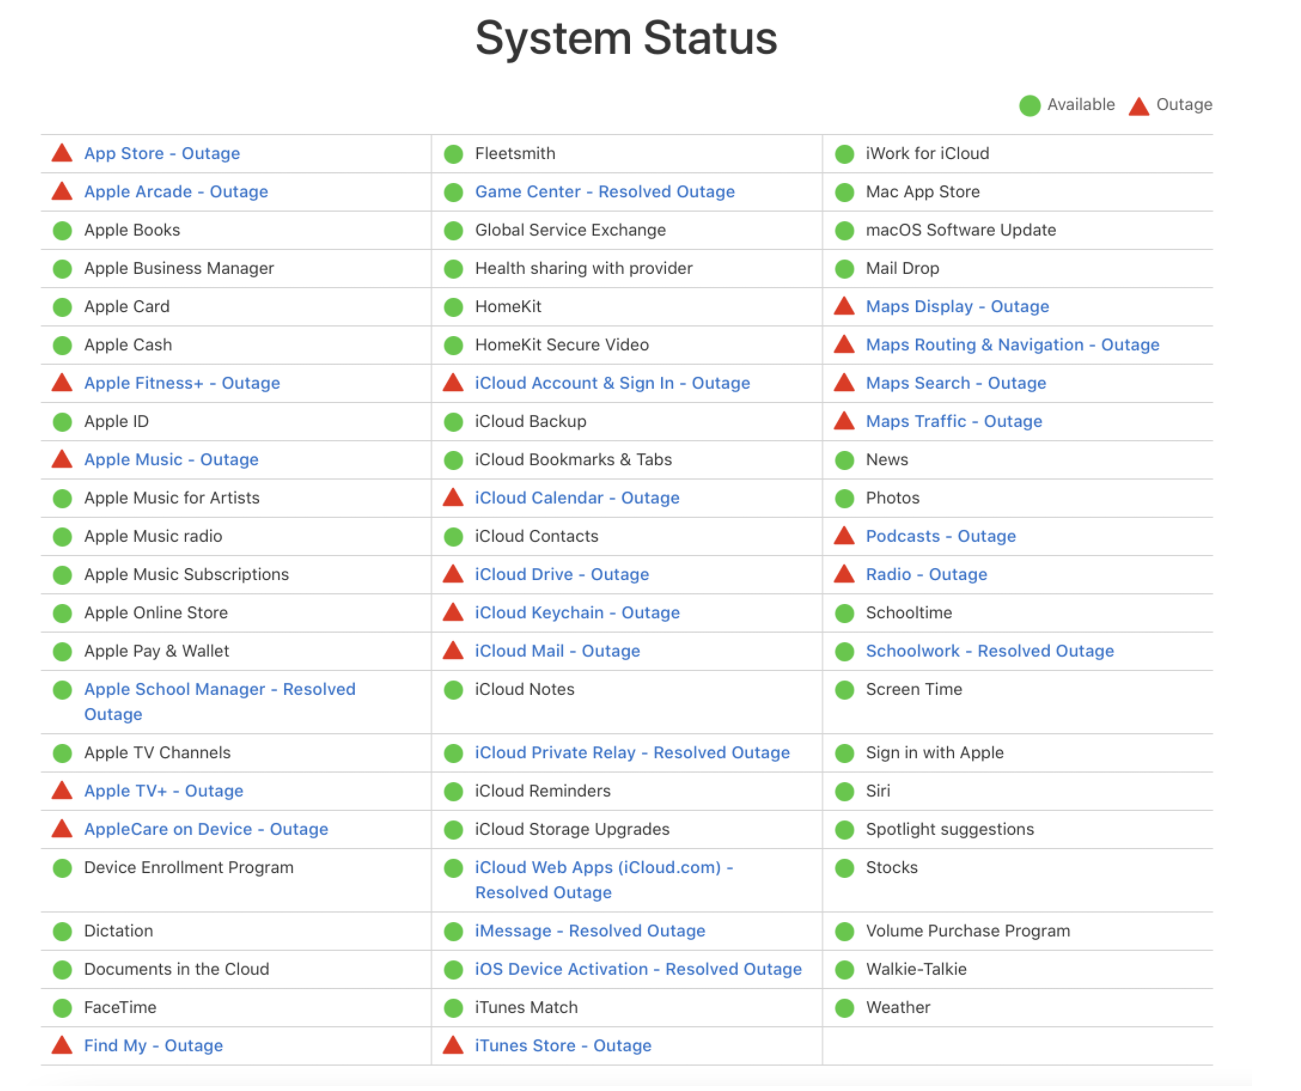
Task: Click the outage triangle beside iTunes Store
Action: point(453,1045)
